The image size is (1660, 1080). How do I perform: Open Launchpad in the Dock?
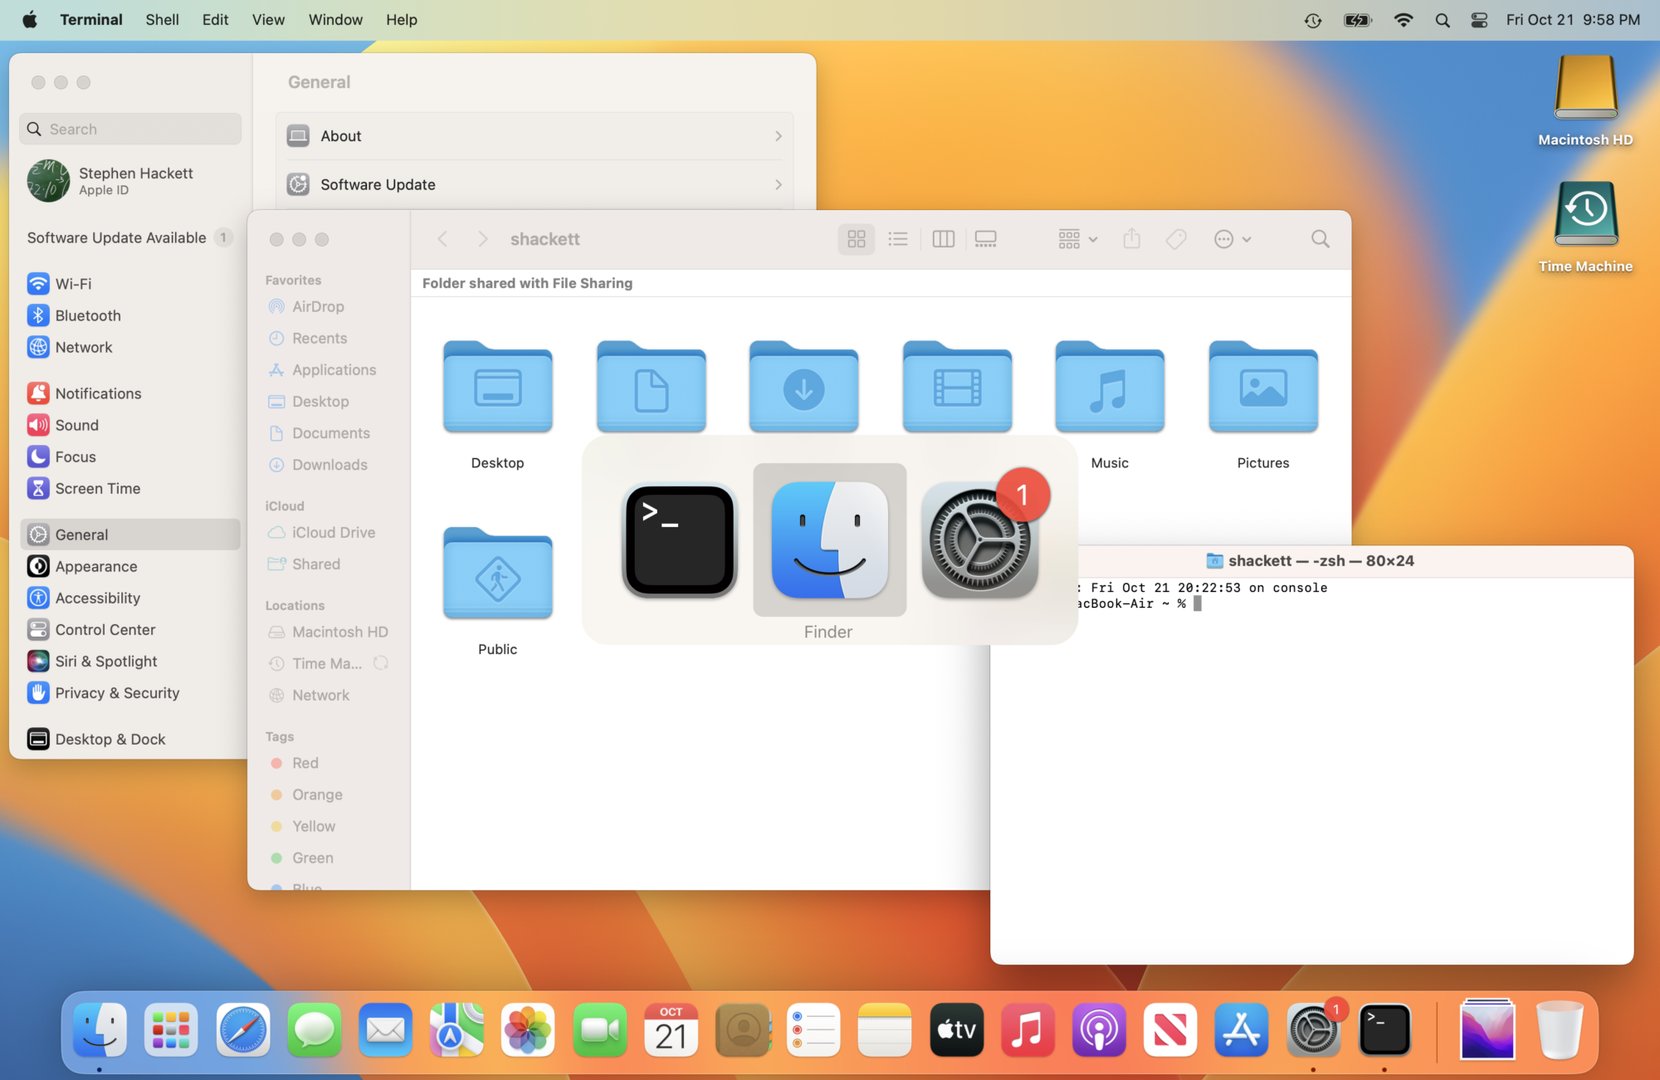pyautogui.click(x=171, y=1030)
